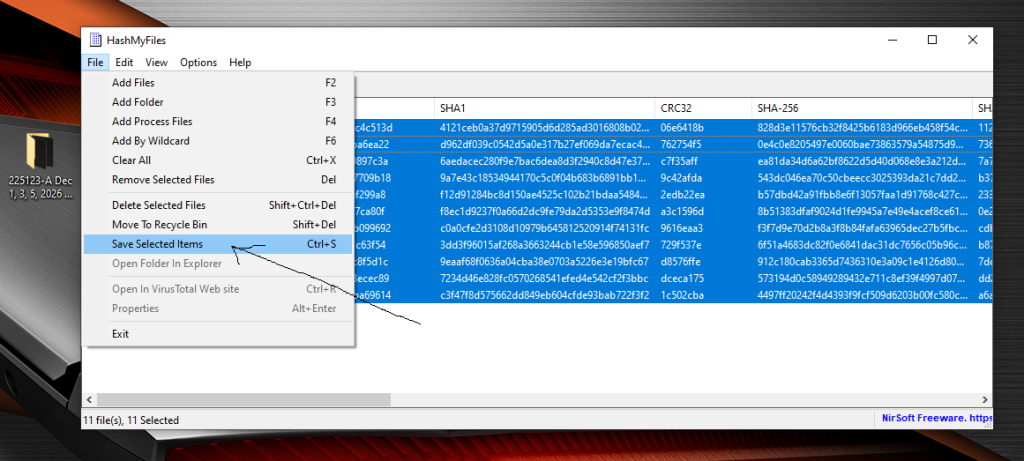Viewport: 1024px width, 461px height.
Task: Click CRC32 value 9c42afda
Action: click(x=682, y=178)
